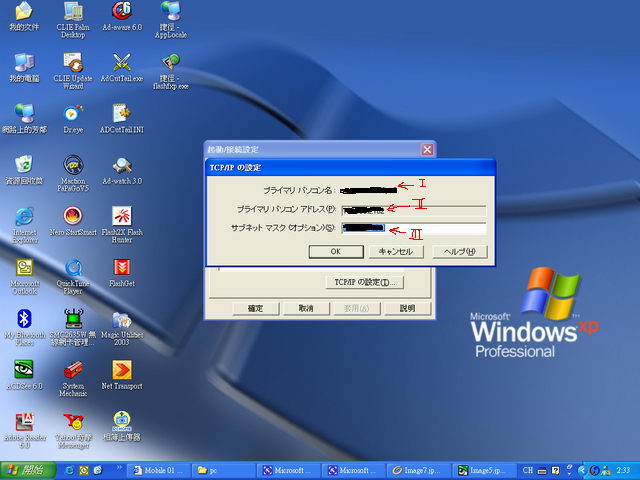Expand the Quick Launch chevron on taskbar
This screenshot has width=640, height=480.
(x=119, y=468)
